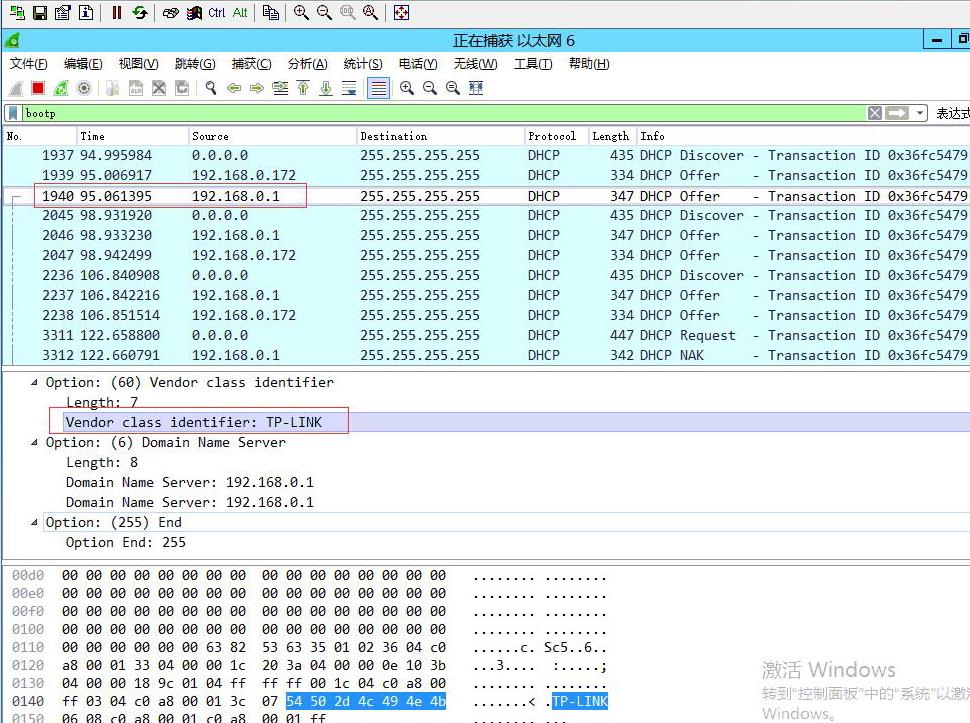Image resolution: width=970 pixels, height=723 pixels.
Task: Click Wireshark zoom out text icon
Action: tap(429, 88)
